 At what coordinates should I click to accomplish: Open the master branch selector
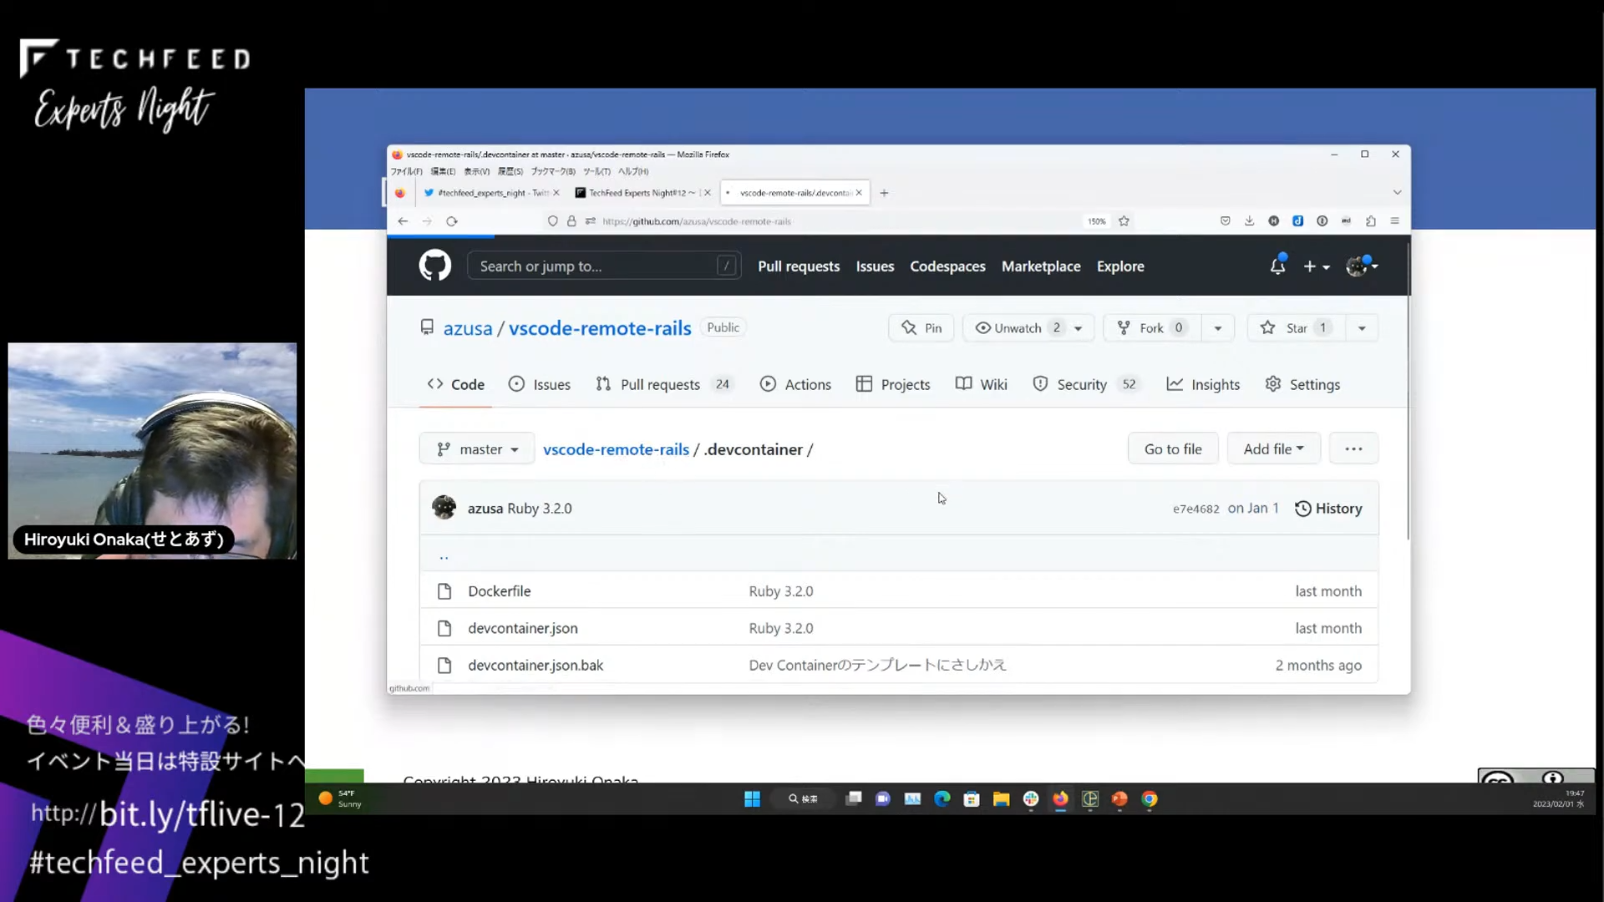[477, 449]
